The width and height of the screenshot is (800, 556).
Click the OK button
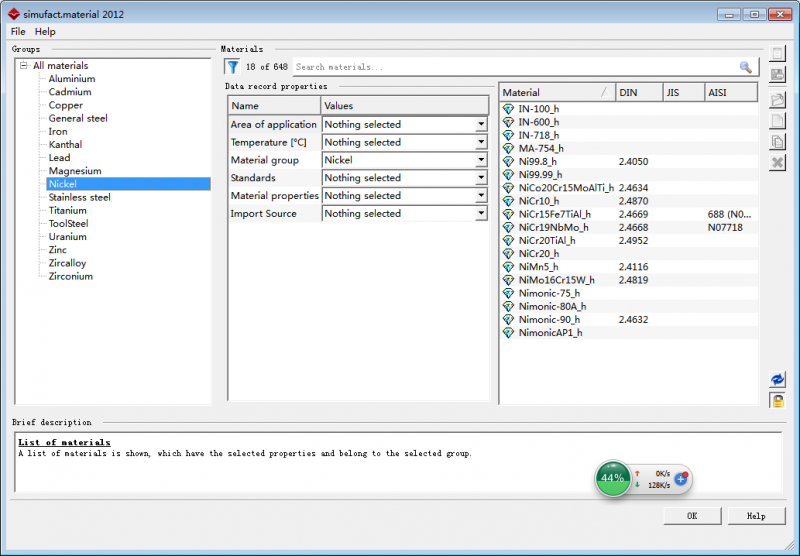pos(692,516)
